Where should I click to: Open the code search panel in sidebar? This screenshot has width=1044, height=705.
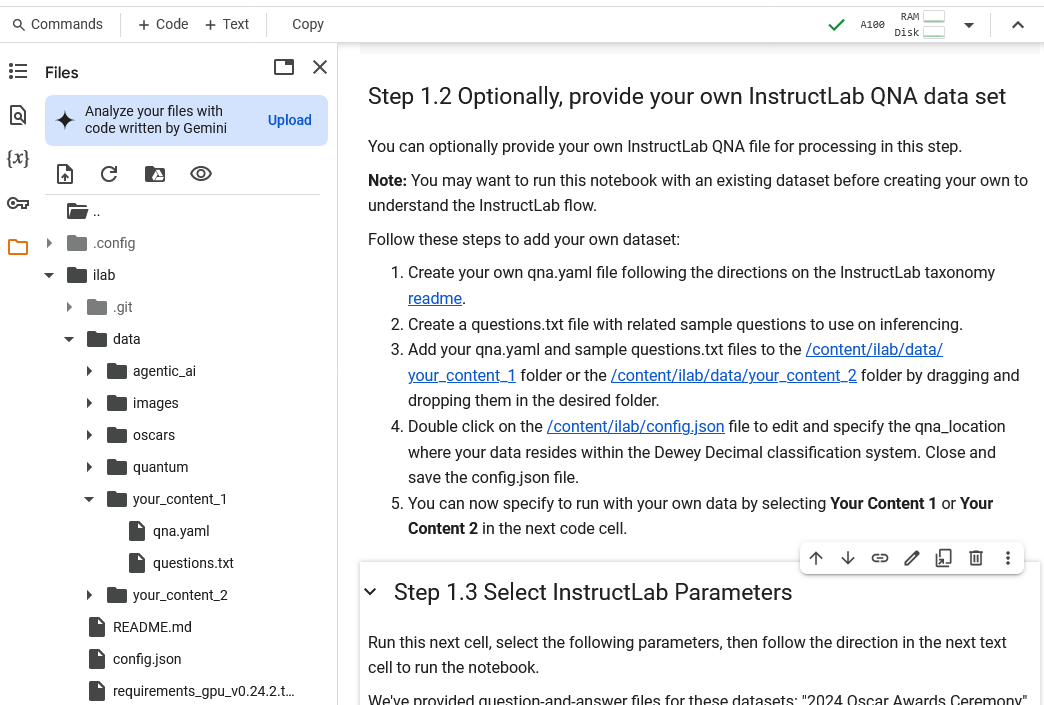[17, 115]
